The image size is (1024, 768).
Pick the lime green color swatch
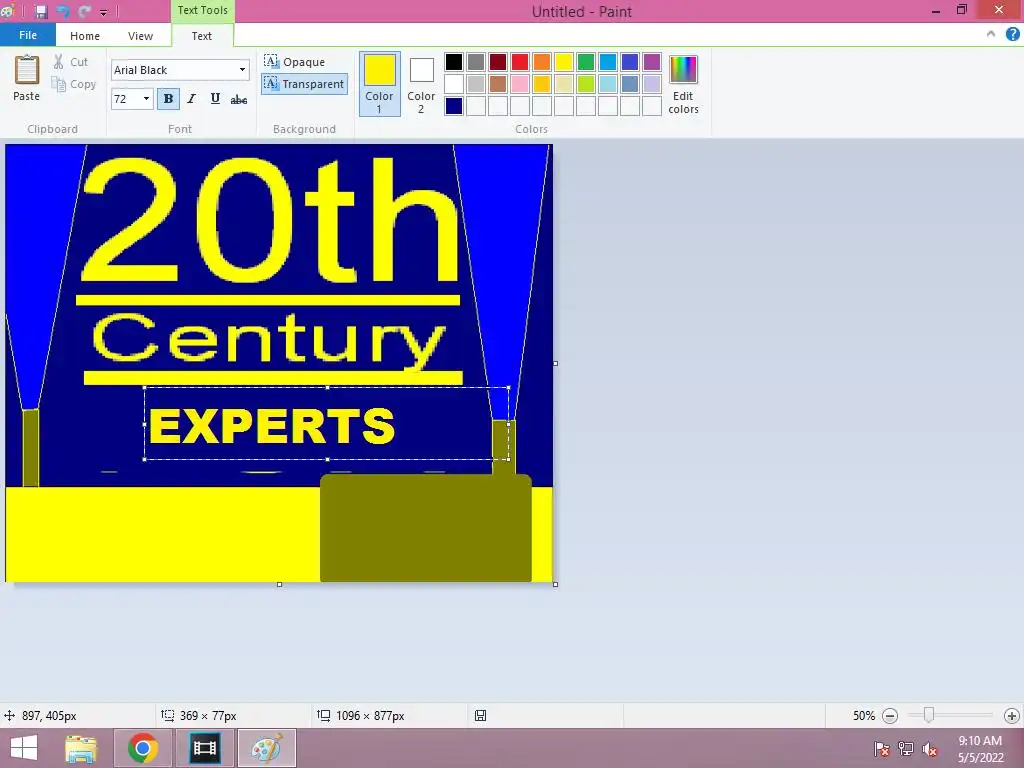coord(586,84)
